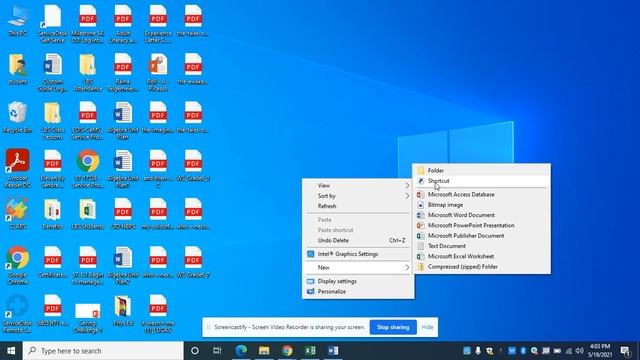Open File Explorer from the taskbar
This screenshot has height=360, width=640.
click(264, 351)
